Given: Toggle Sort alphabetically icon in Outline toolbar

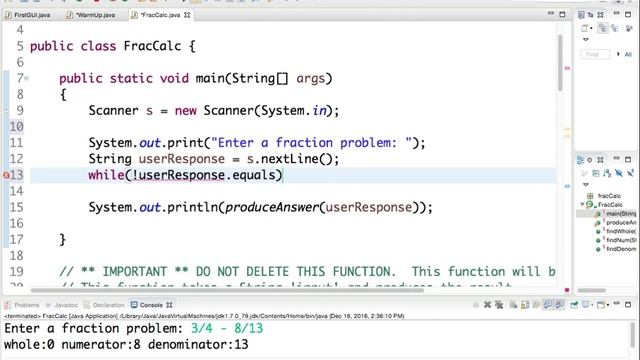Looking at the screenshot, I should click(607, 173).
